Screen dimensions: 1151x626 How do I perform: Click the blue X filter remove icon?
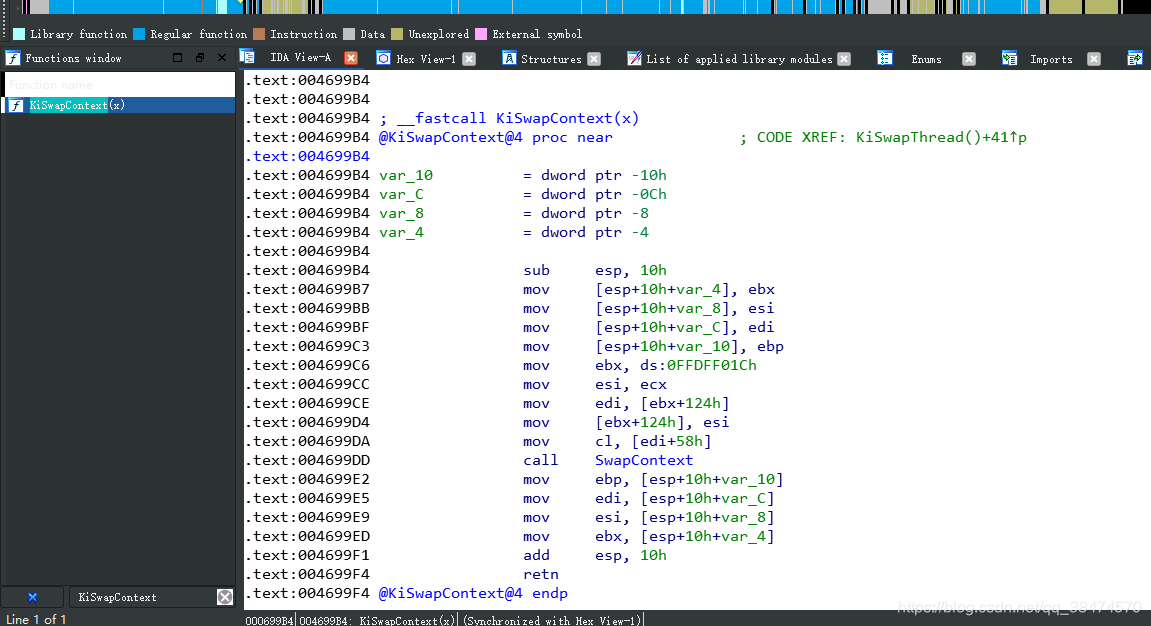pos(32,597)
